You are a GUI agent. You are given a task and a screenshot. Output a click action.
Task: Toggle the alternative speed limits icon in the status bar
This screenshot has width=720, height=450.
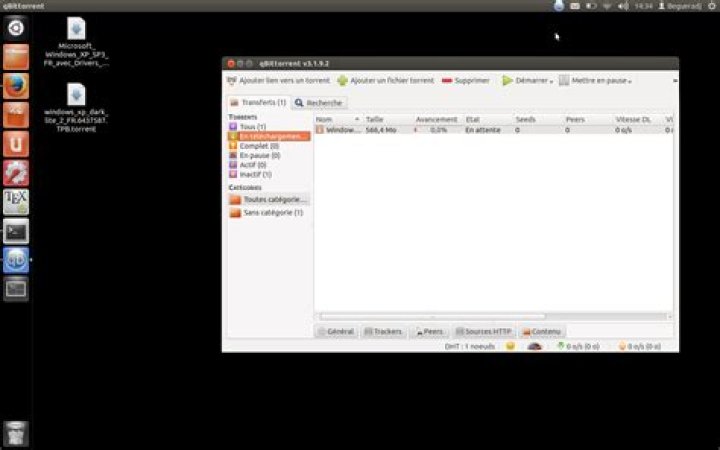pos(534,346)
